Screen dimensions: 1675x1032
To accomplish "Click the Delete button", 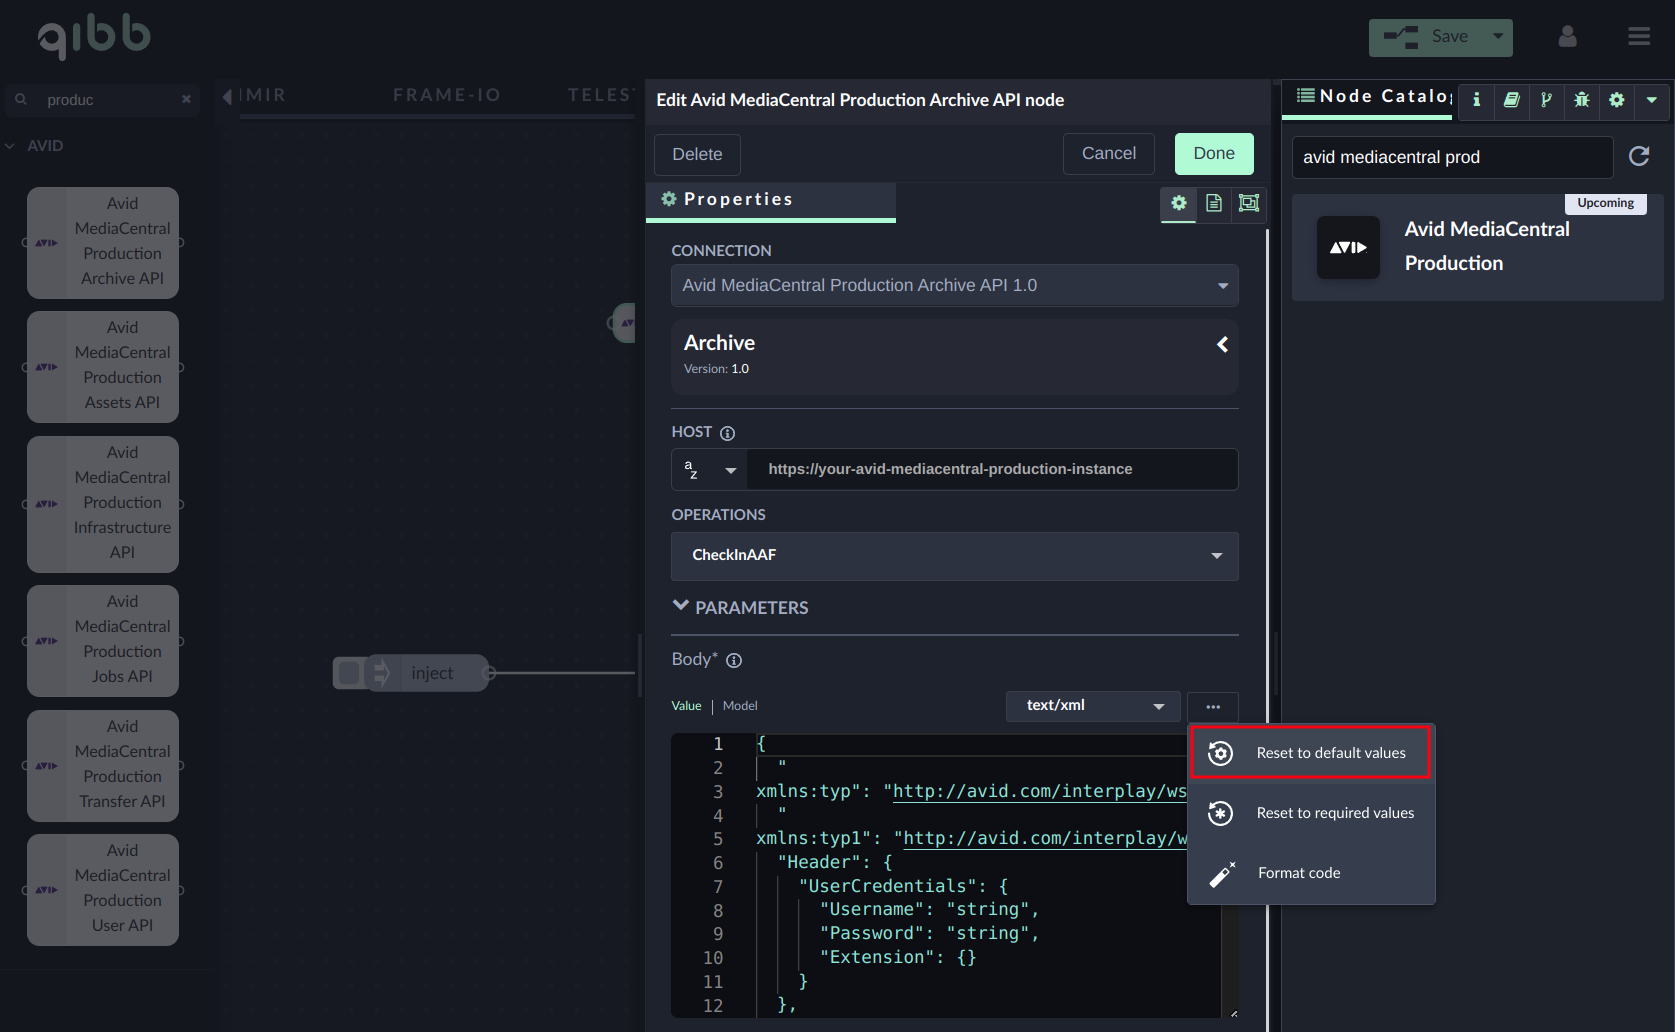I will 697,155.
